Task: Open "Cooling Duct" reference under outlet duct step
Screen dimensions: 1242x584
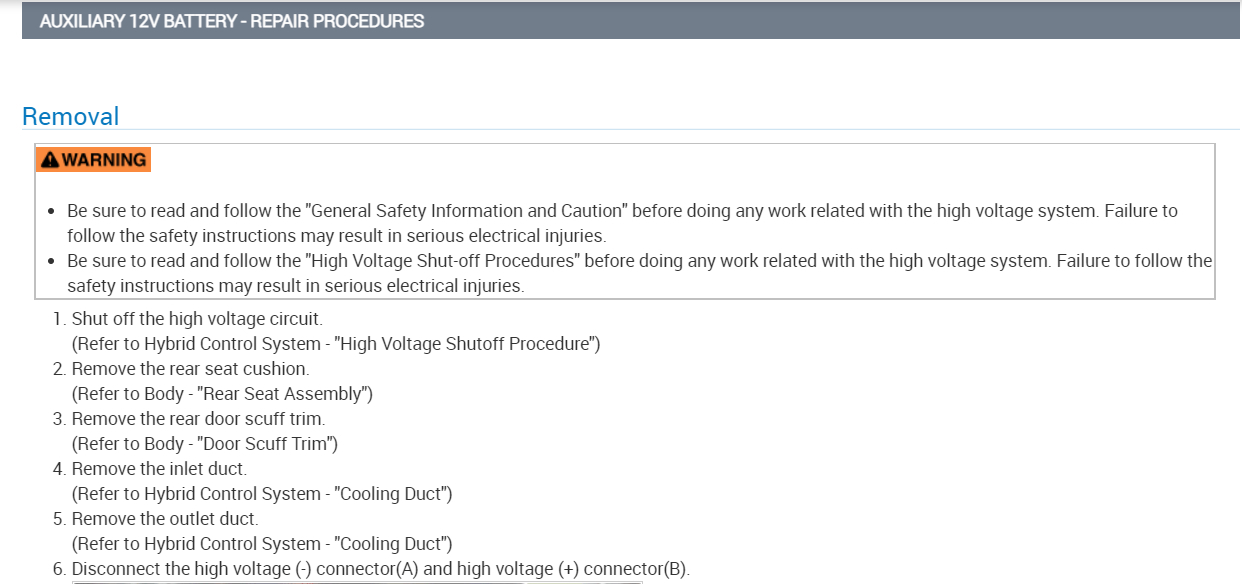Action: 394,544
